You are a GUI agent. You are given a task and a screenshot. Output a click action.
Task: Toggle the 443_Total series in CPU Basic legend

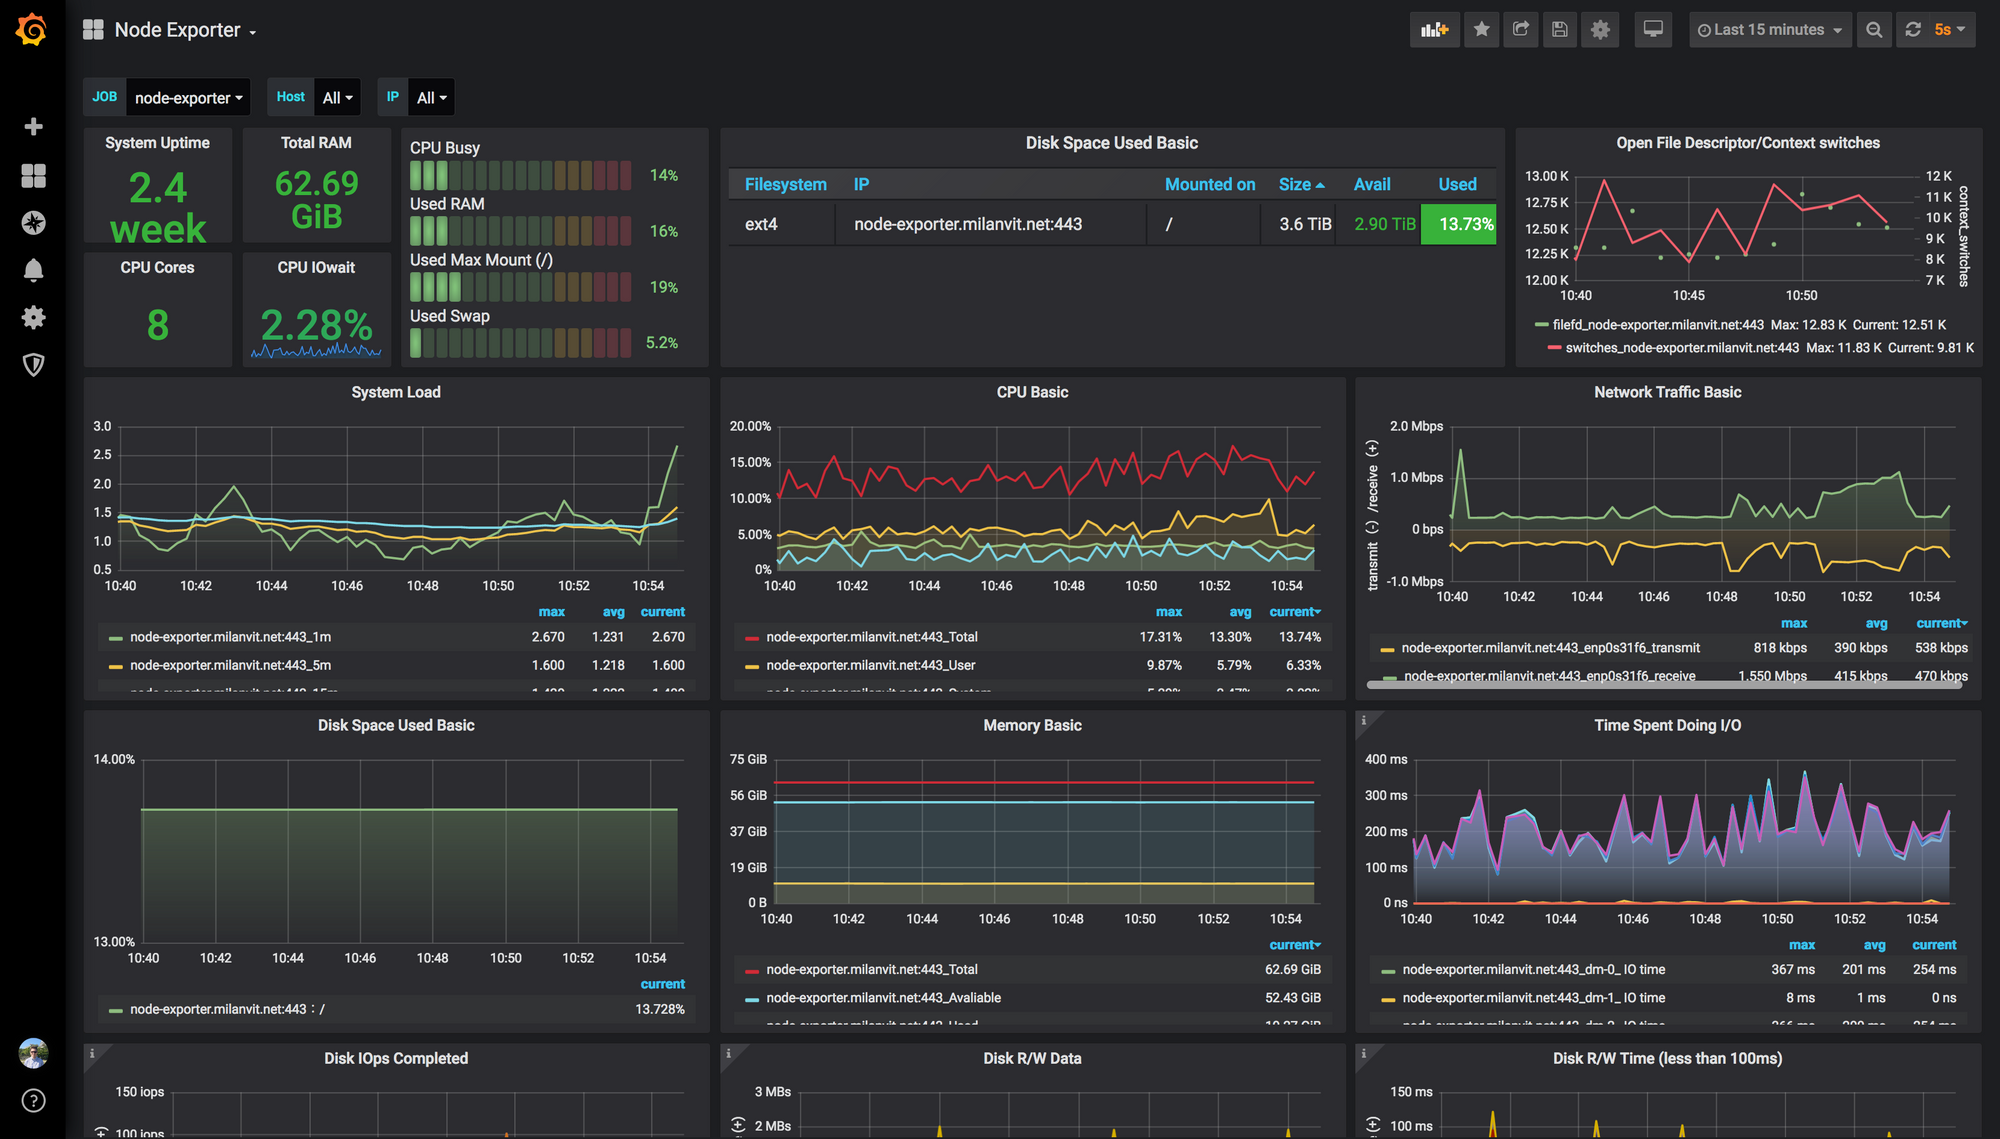tap(872, 637)
